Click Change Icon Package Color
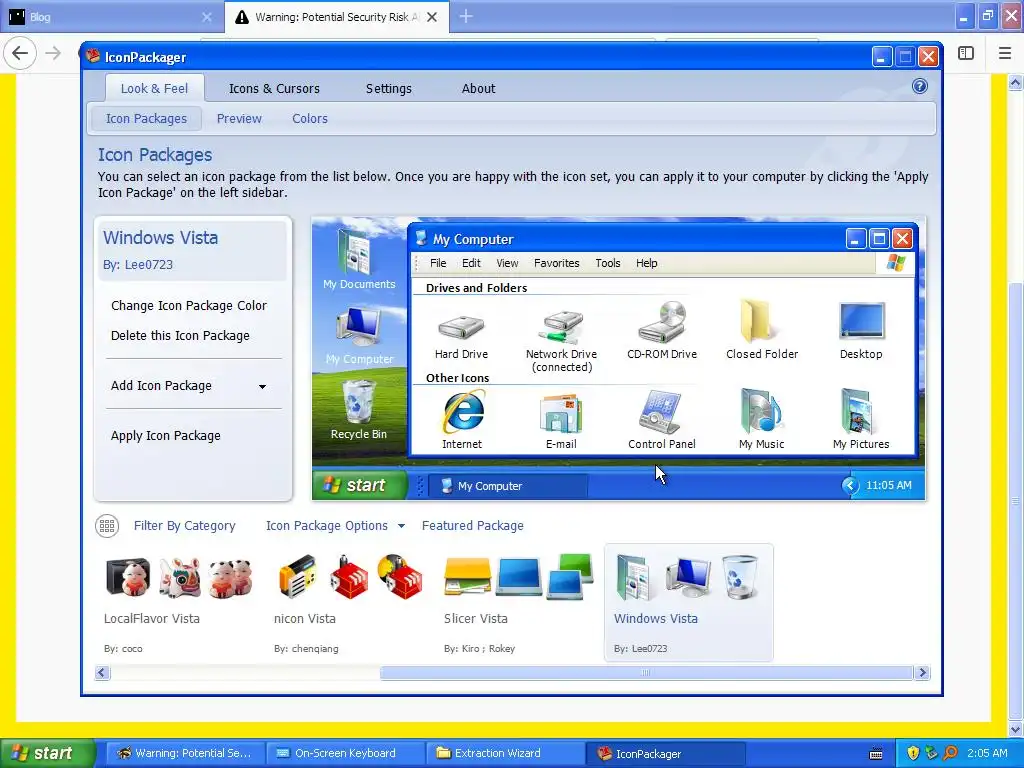The width and height of the screenshot is (1024, 768). point(189,306)
